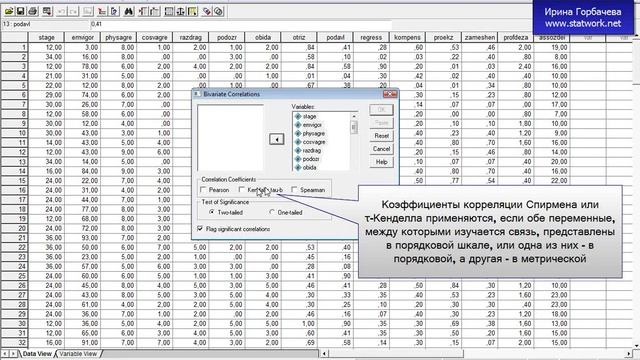Click the Go to Case toolbar icon
The height and width of the screenshot is (360, 640).
(x=102, y=11)
